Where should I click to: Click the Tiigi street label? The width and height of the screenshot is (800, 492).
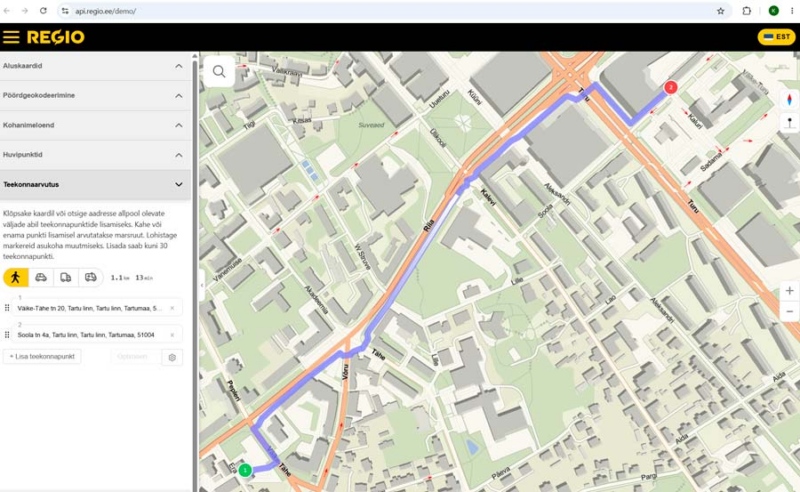249,124
